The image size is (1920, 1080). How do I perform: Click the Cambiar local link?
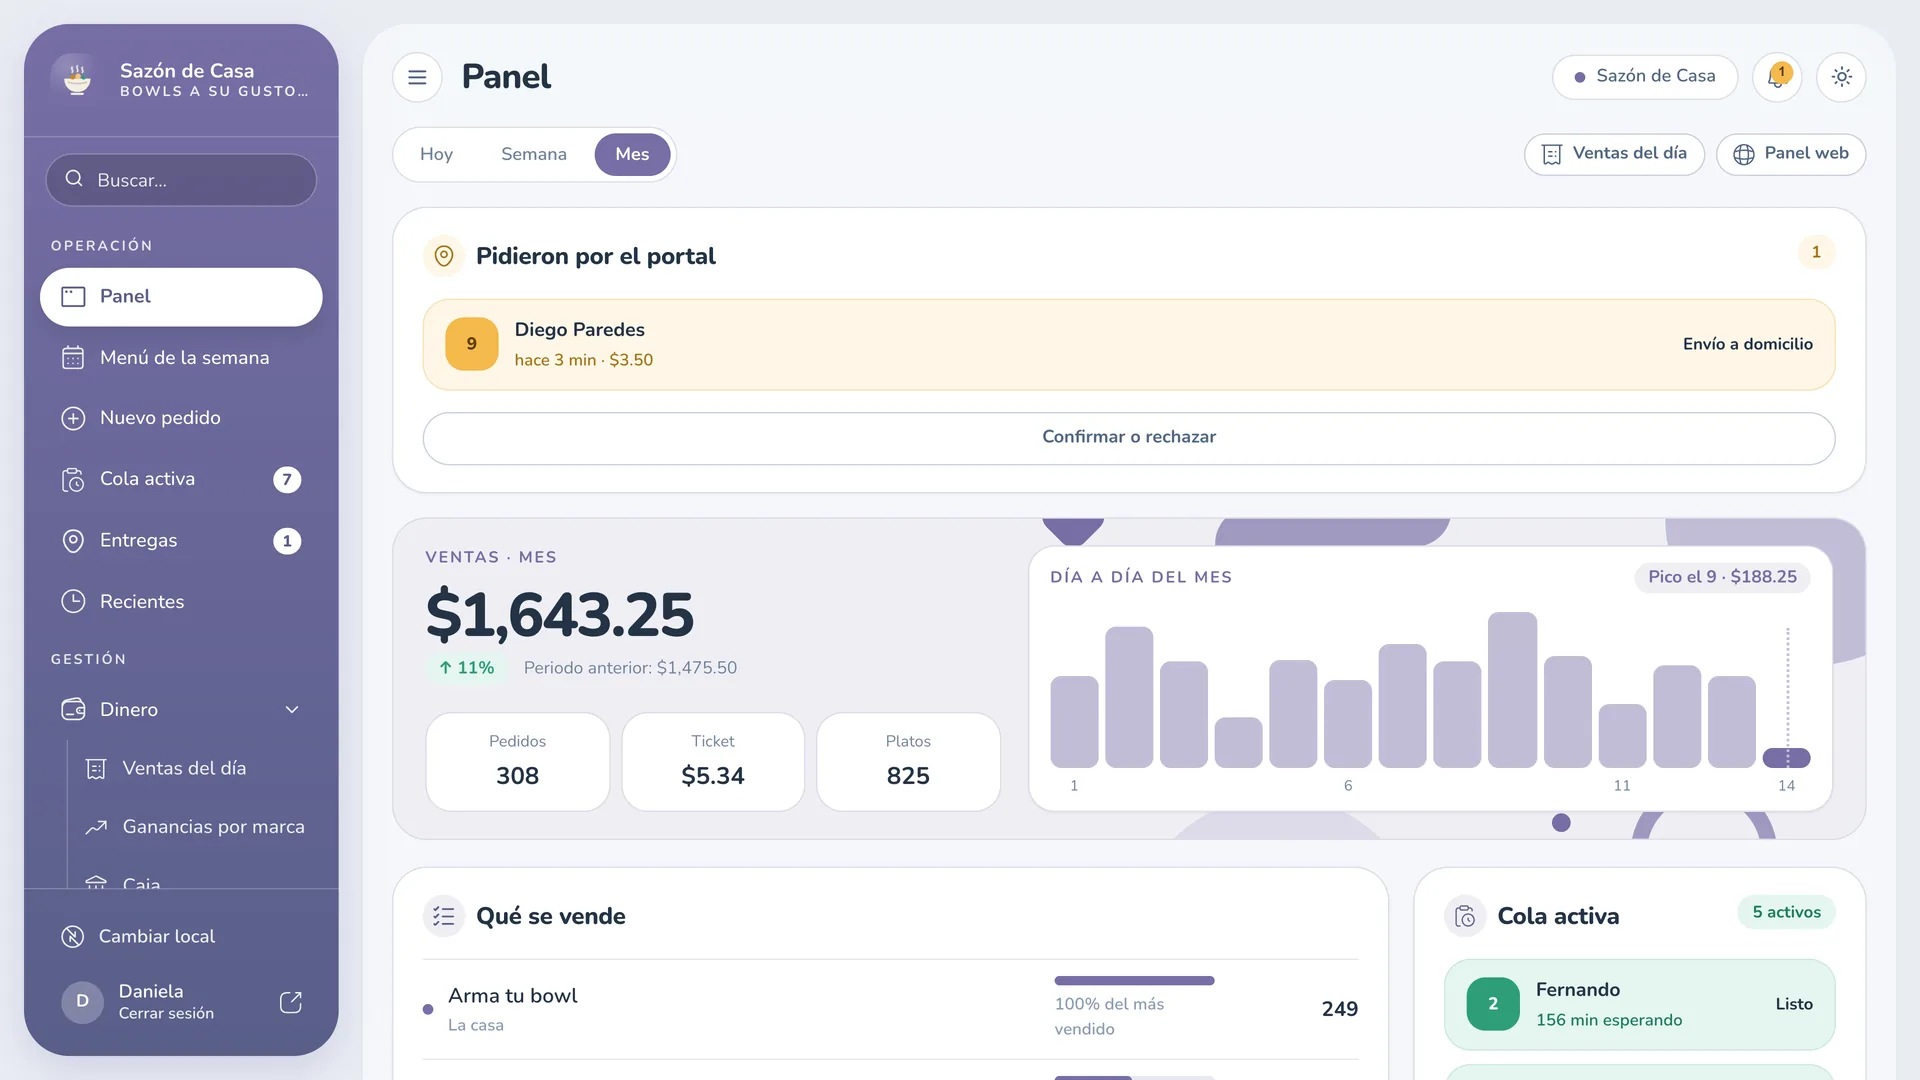click(157, 937)
